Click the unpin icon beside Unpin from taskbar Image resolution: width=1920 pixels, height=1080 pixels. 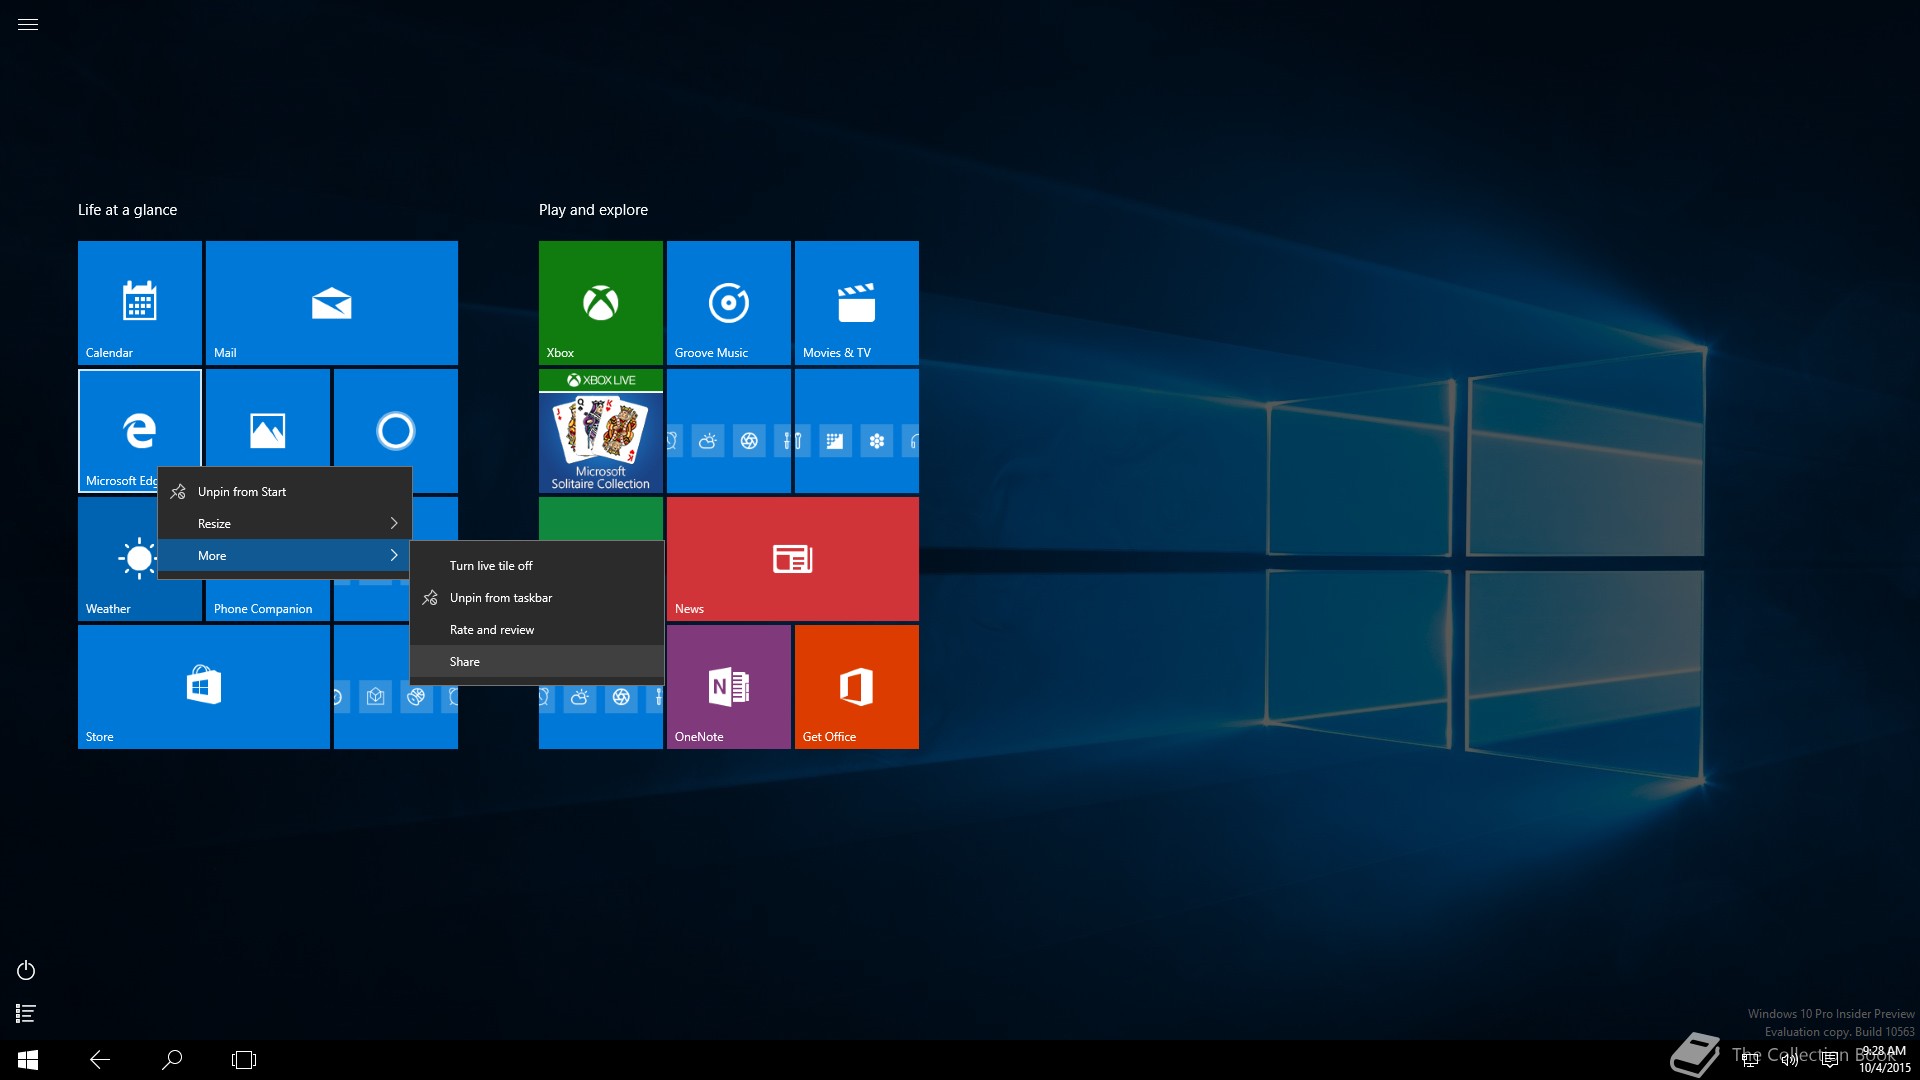point(430,598)
